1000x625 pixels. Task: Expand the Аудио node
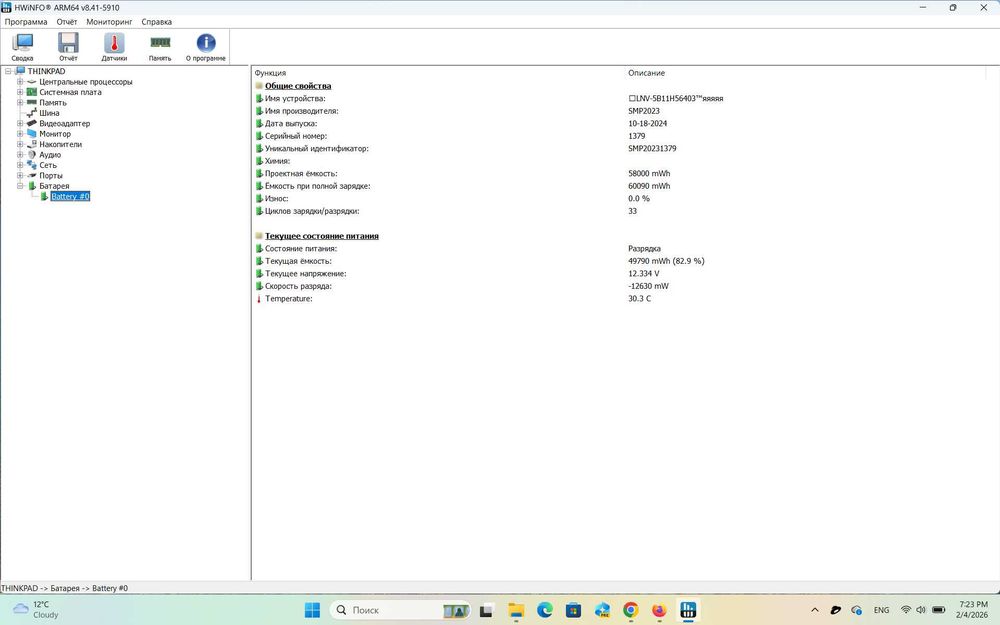(x=20, y=154)
